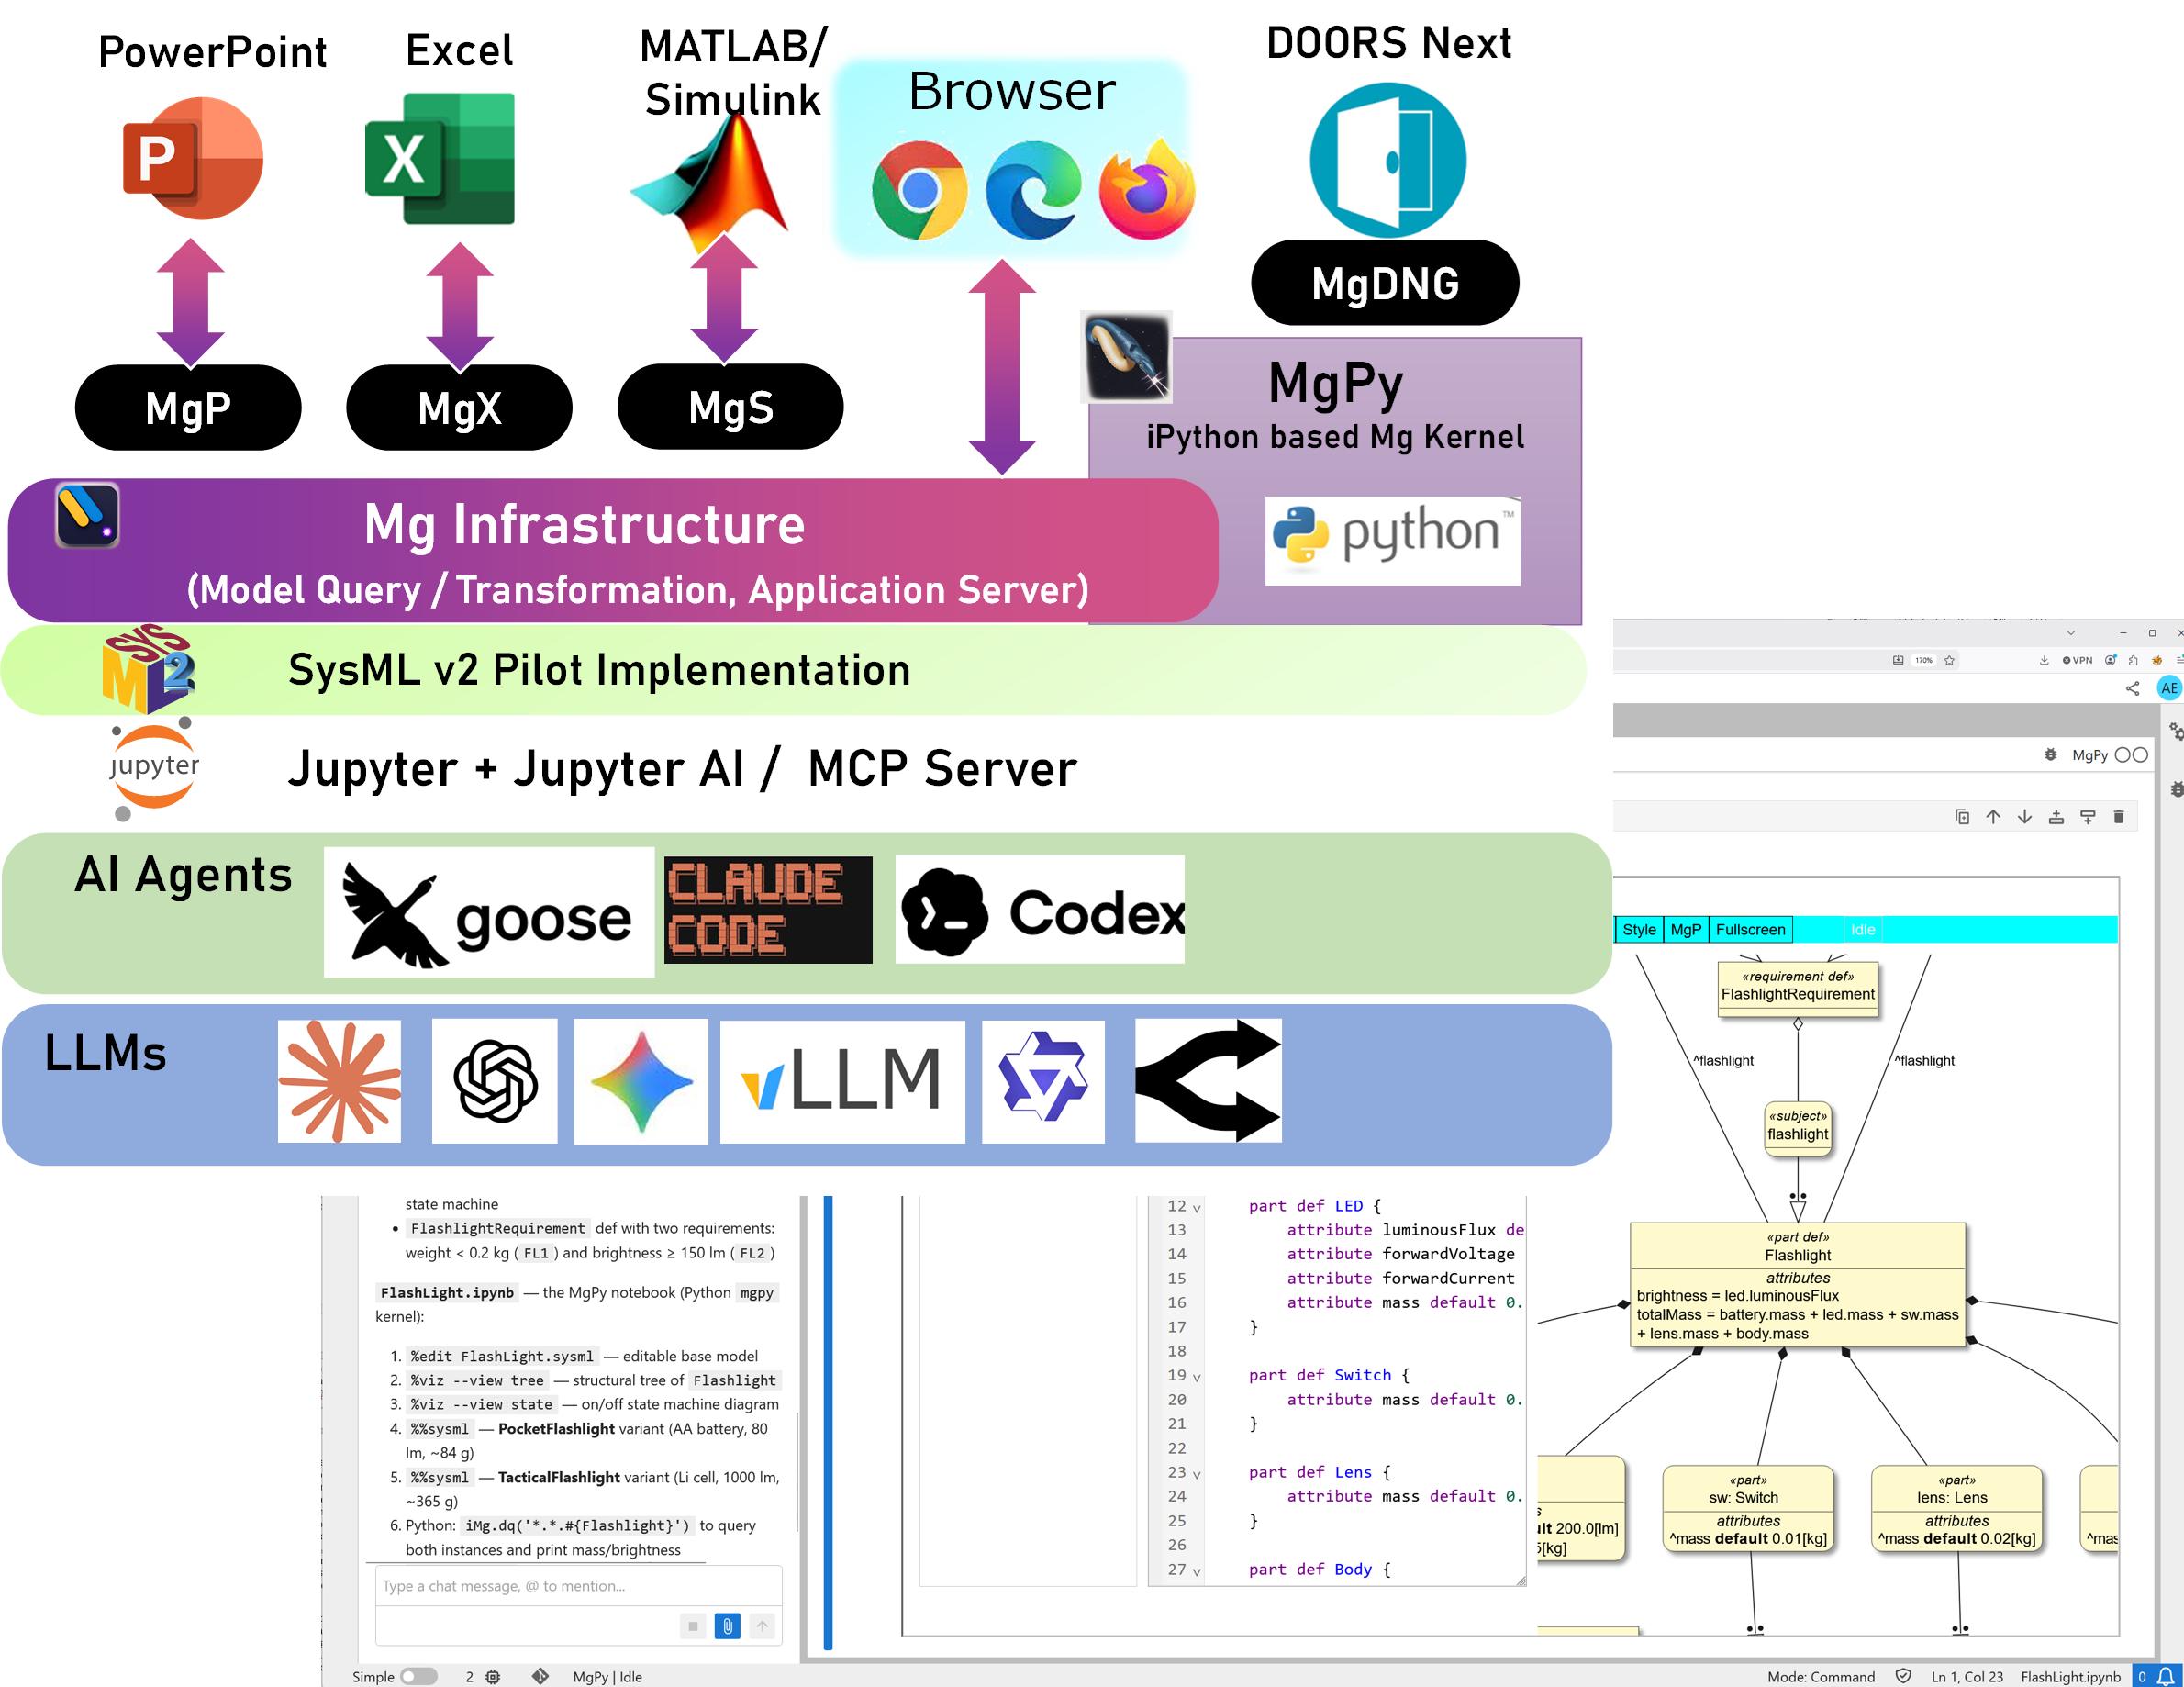Click the AE user avatar
2184x1687 pixels.
click(x=2169, y=688)
